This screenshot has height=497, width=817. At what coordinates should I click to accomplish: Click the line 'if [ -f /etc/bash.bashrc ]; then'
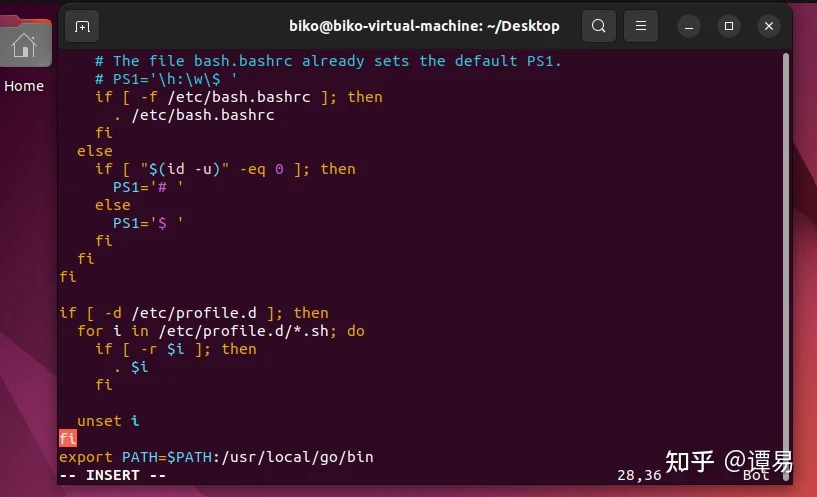[x=239, y=97]
